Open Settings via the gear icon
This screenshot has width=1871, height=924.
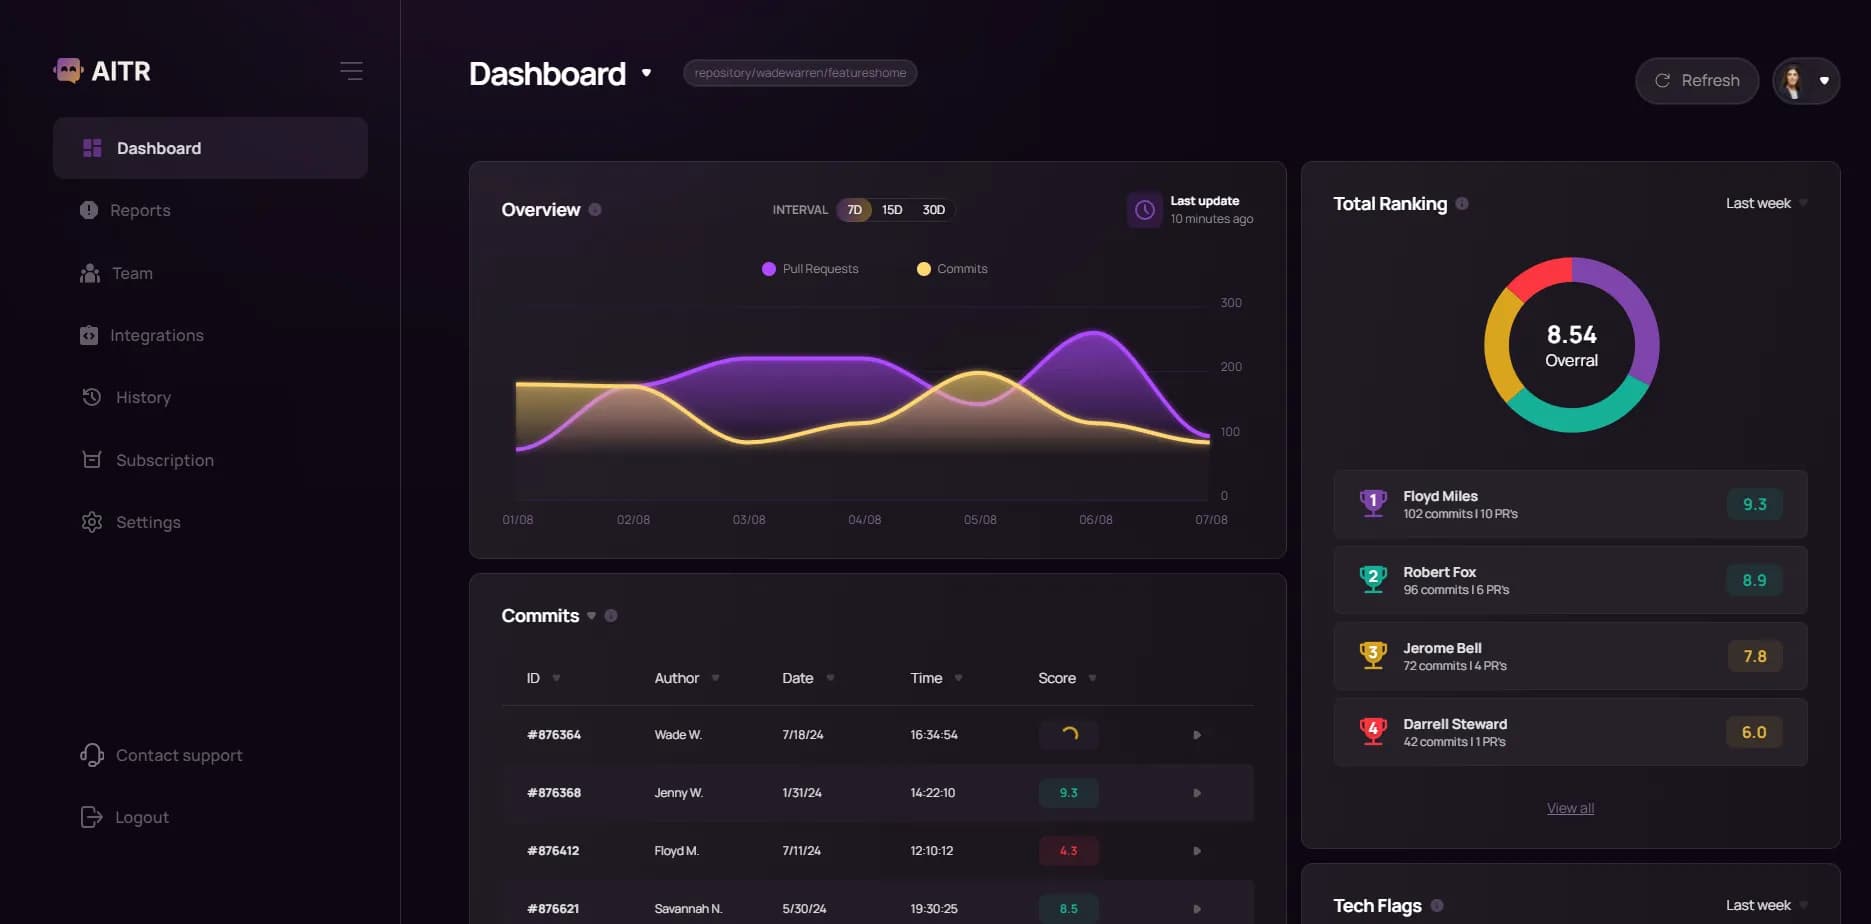(x=89, y=521)
